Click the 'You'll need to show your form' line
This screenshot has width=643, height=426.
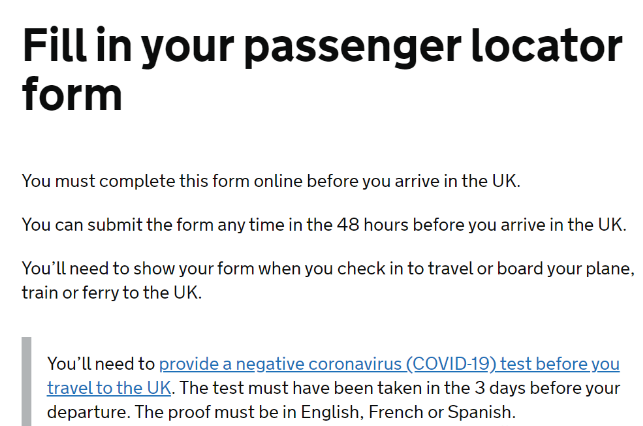click(x=328, y=269)
